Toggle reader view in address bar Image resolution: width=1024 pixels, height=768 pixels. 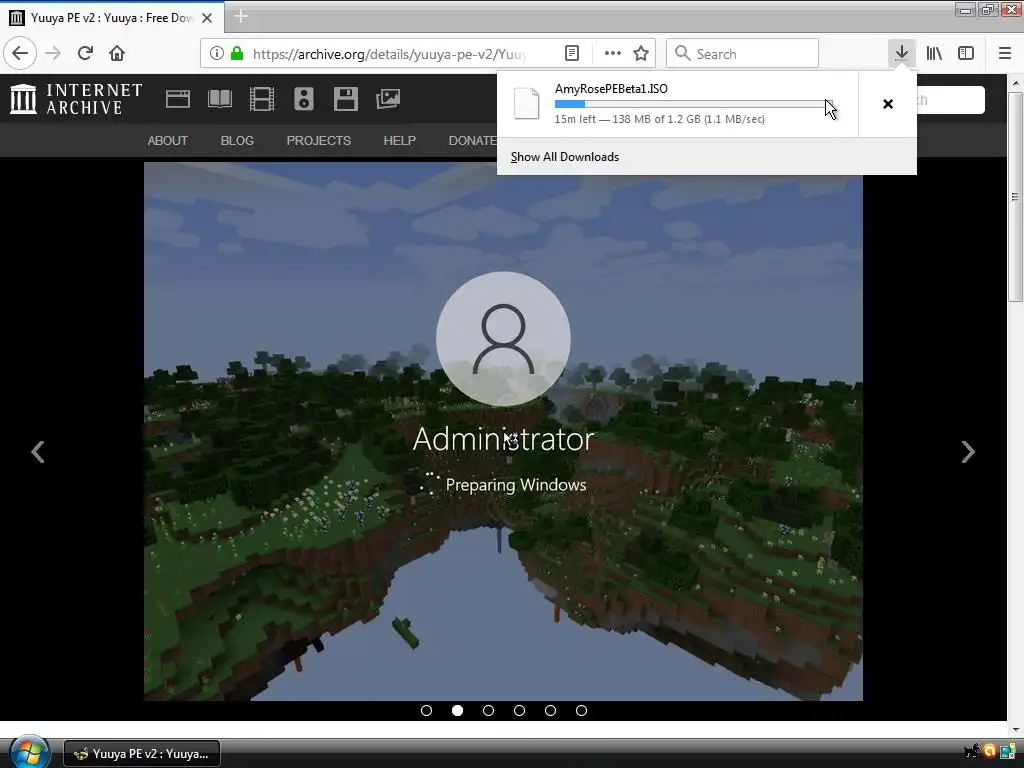click(x=572, y=53)
